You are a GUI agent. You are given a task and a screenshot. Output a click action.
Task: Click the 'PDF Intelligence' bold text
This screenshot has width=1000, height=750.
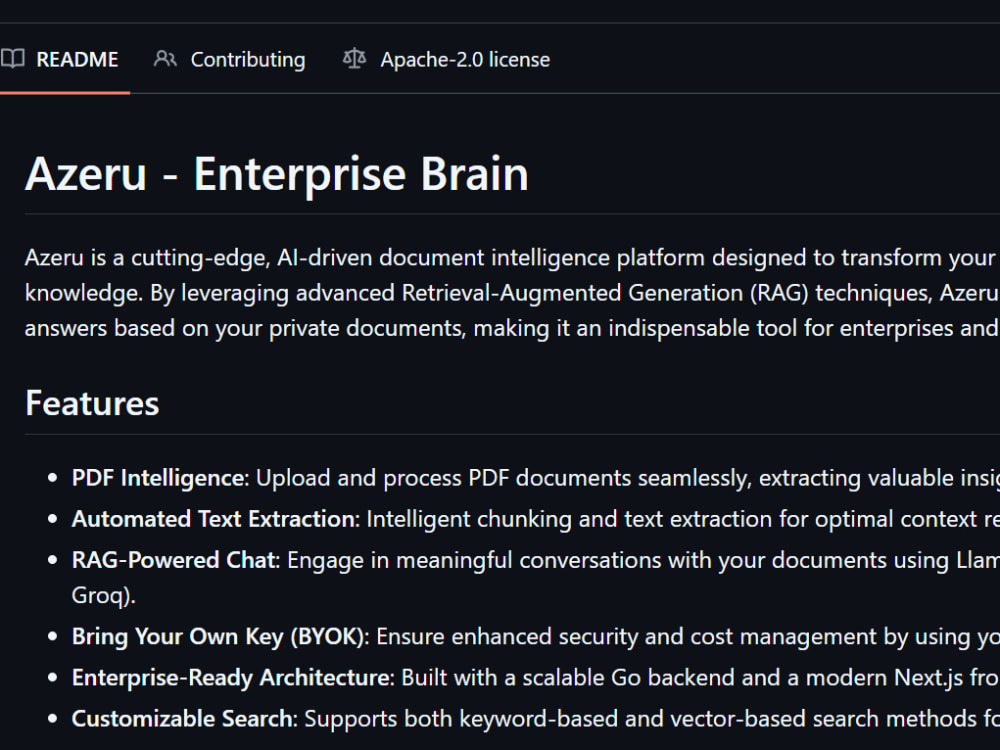(160, 478)
